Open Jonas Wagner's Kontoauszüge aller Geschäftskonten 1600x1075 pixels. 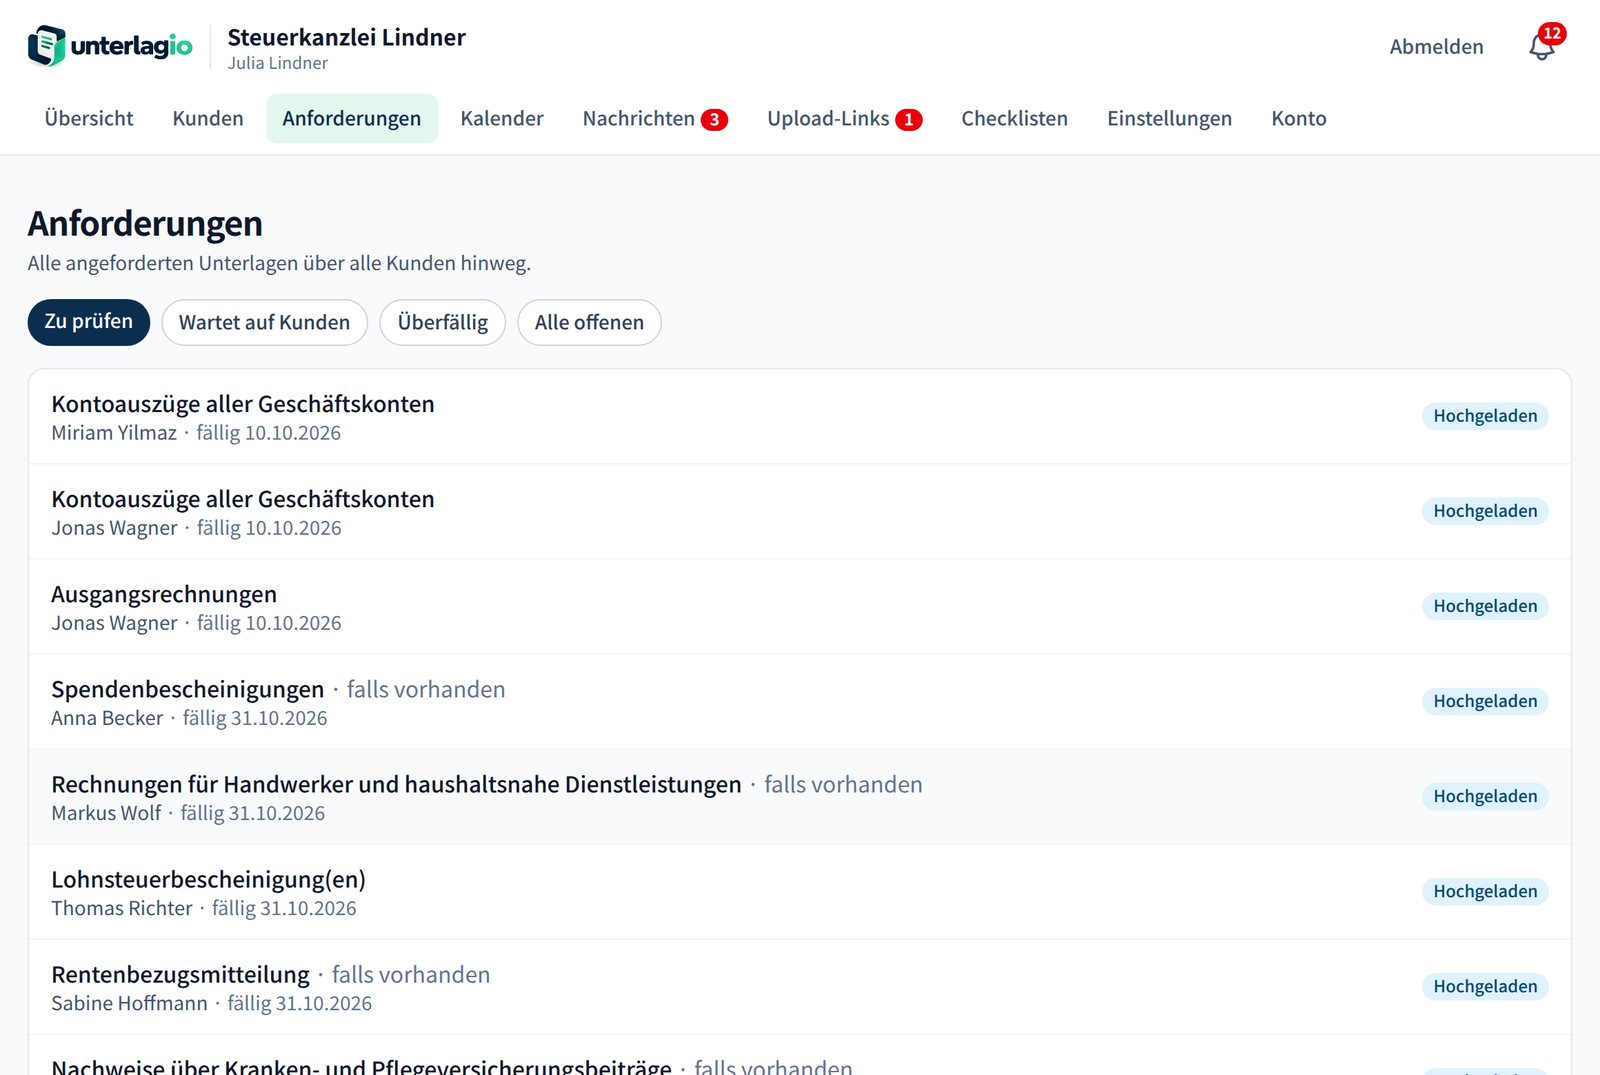pos(800,512)
